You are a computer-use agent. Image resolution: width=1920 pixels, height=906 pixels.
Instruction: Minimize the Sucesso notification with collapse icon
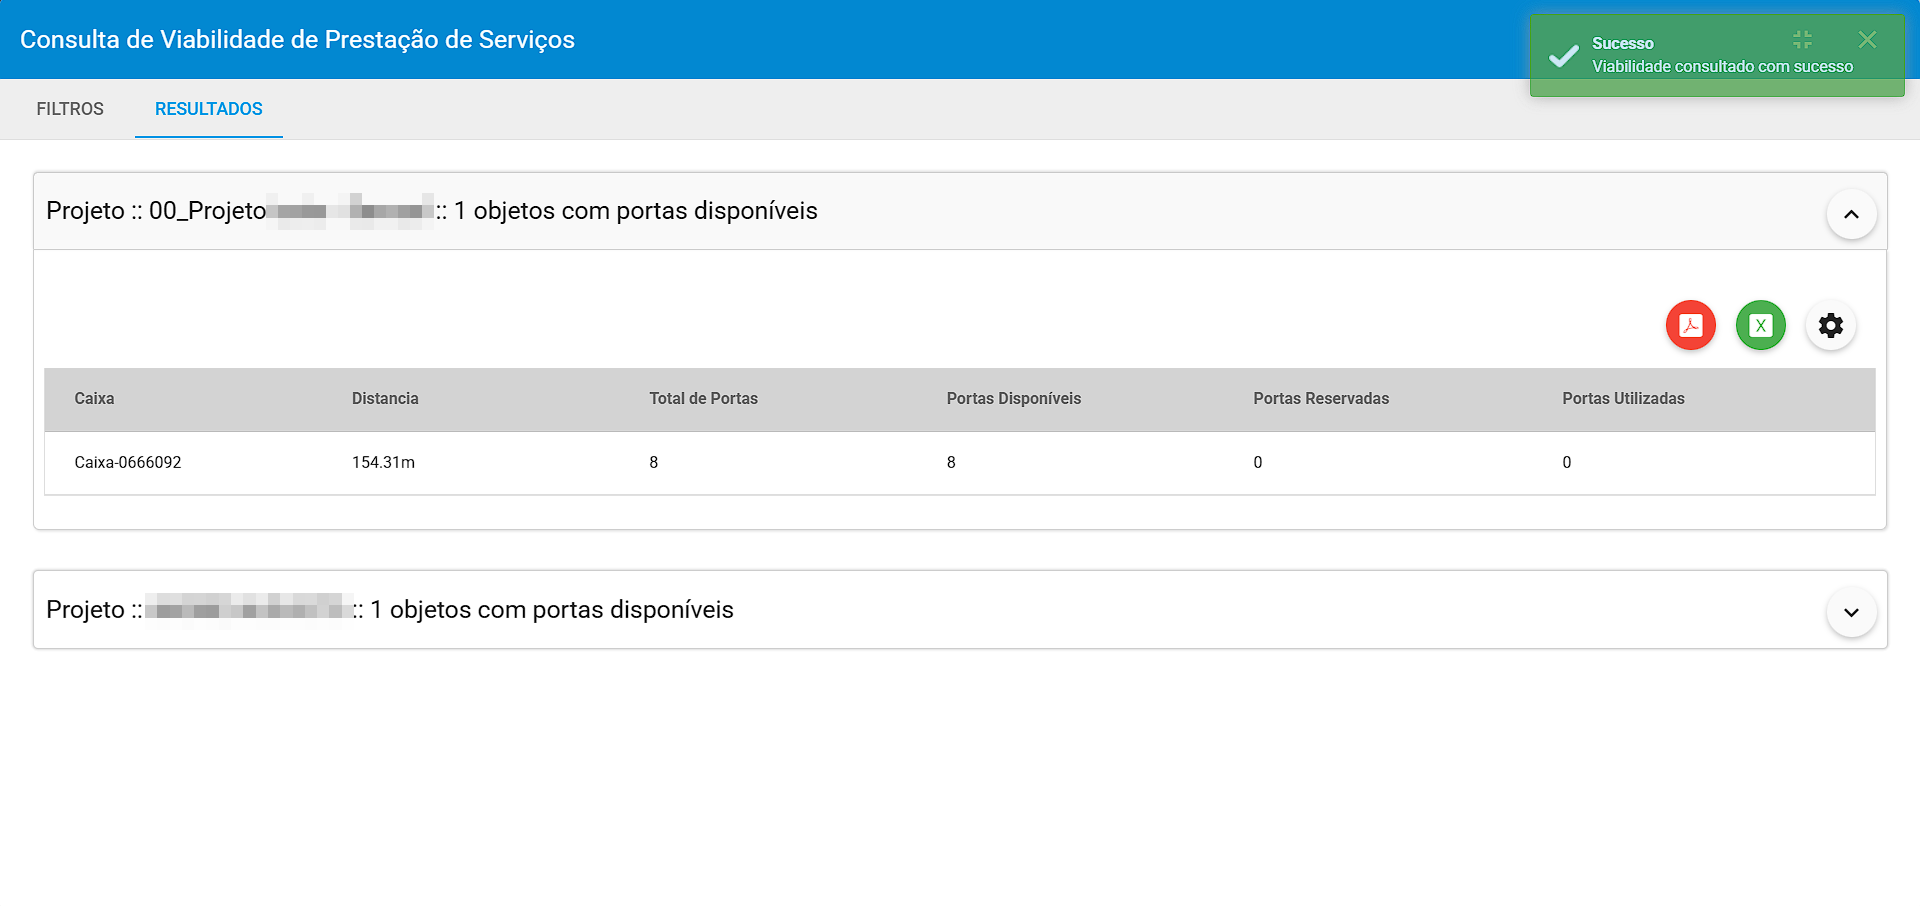(x=1802, y=40)
